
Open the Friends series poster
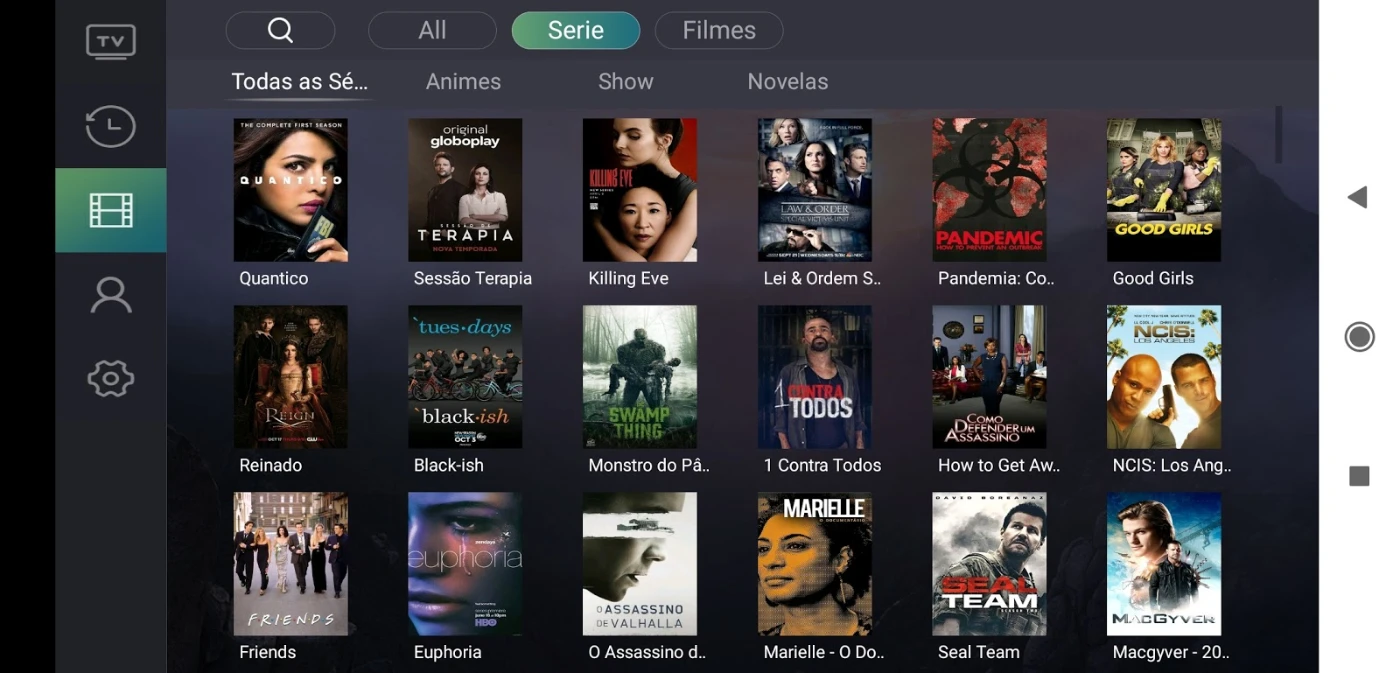coord(290,563)
